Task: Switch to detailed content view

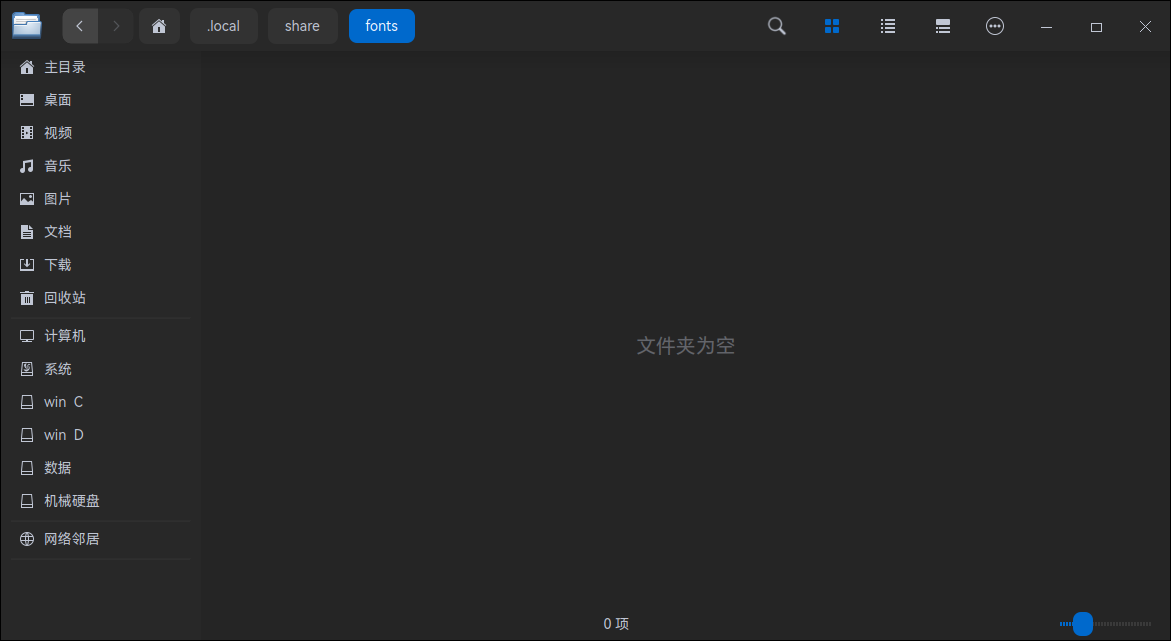Action: point(942,26)
